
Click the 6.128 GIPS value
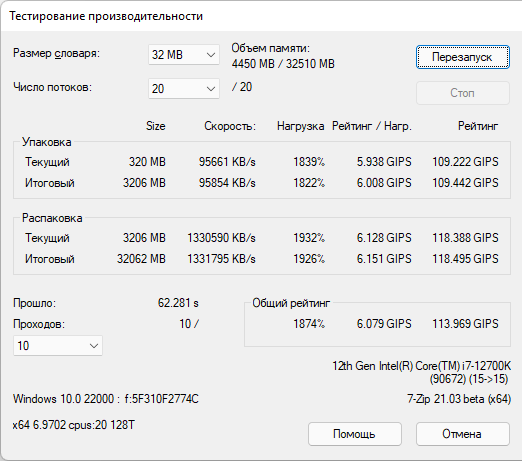tap(384, 238)
